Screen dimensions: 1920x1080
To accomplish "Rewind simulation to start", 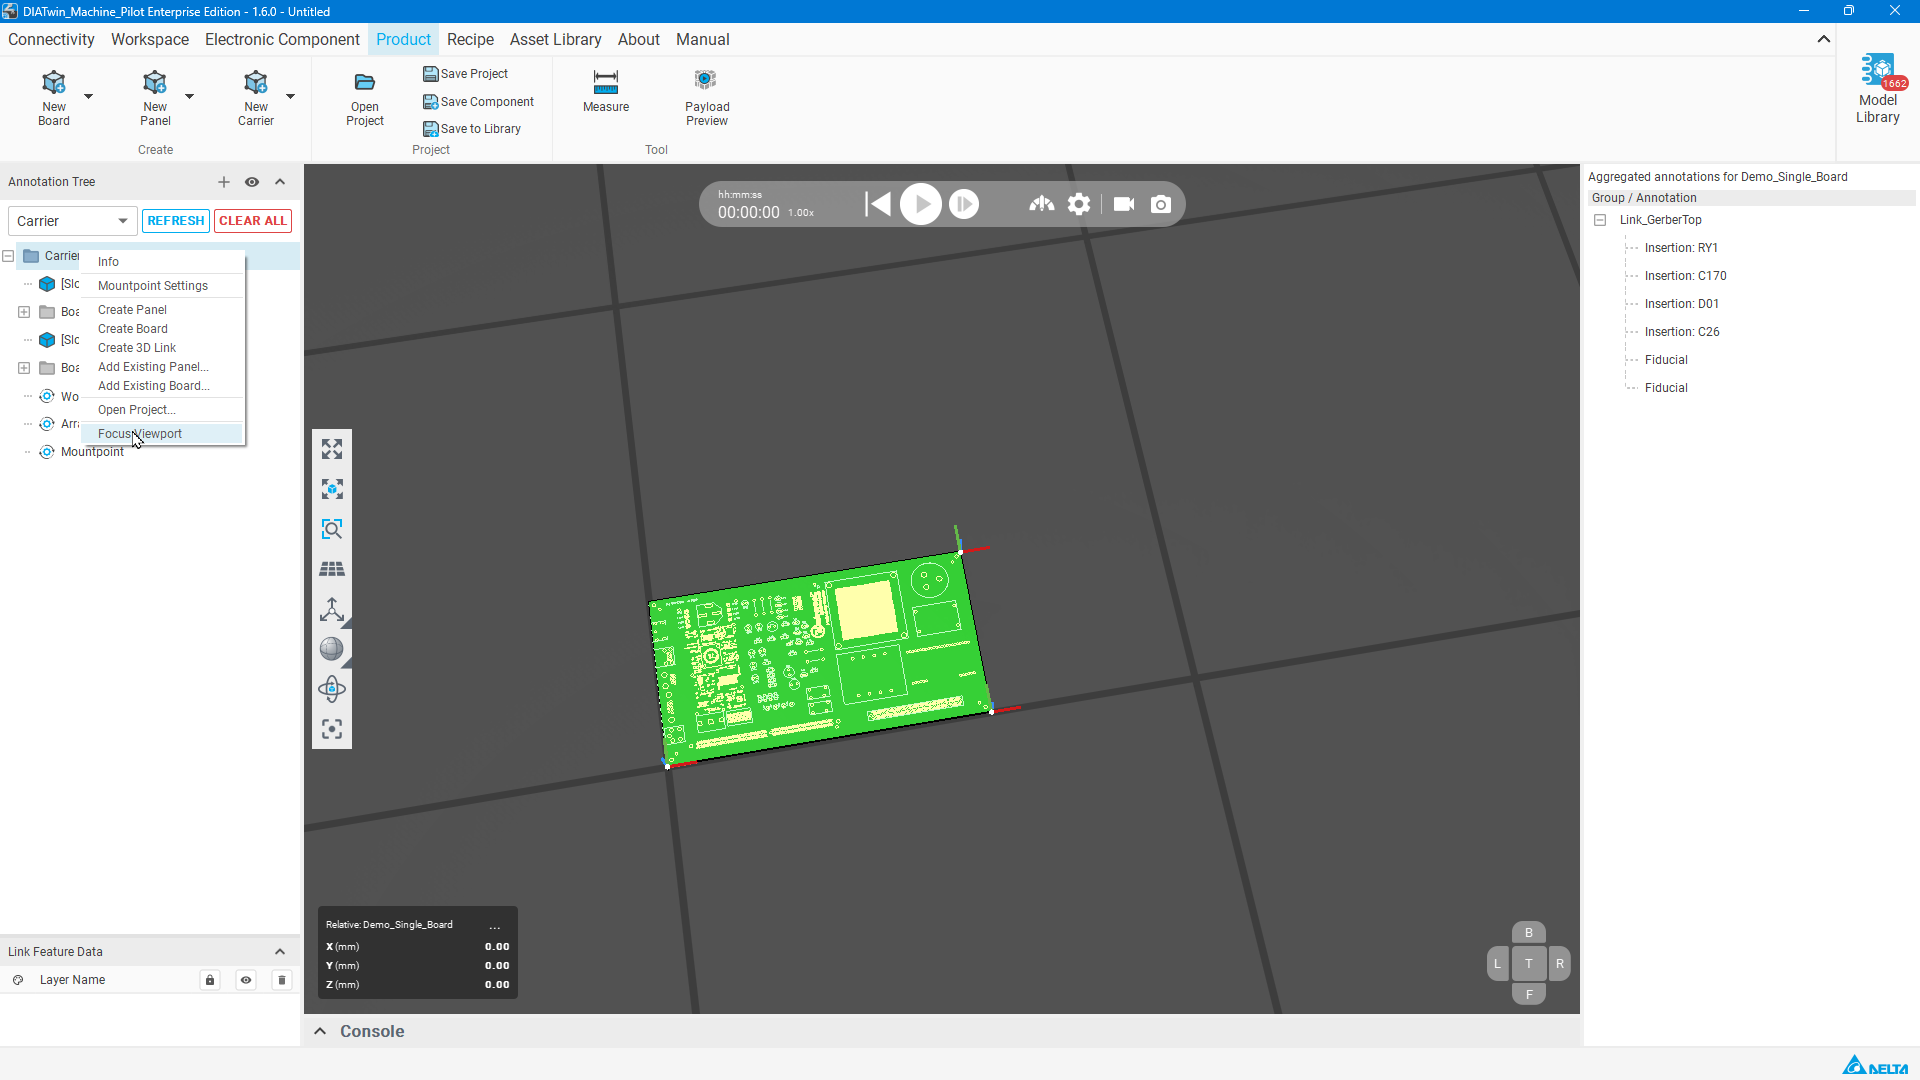I will click(878, 204).
